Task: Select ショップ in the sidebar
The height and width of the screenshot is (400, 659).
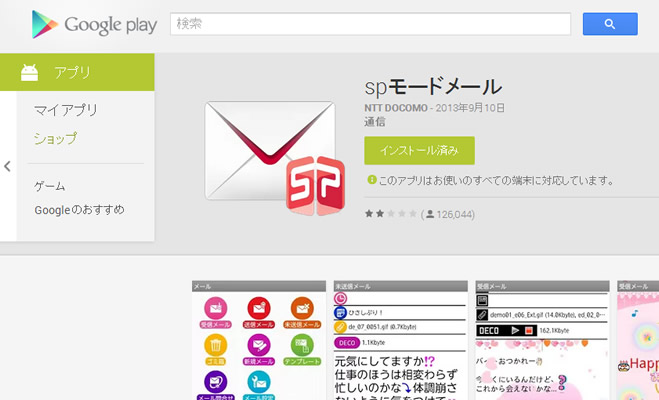Action: [x=55, y=138]
